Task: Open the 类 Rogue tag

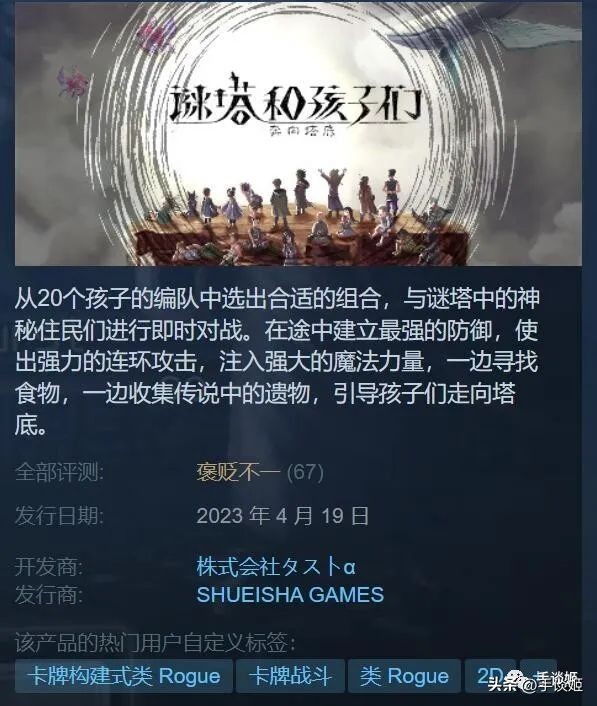Action: [x=404, y=676]
